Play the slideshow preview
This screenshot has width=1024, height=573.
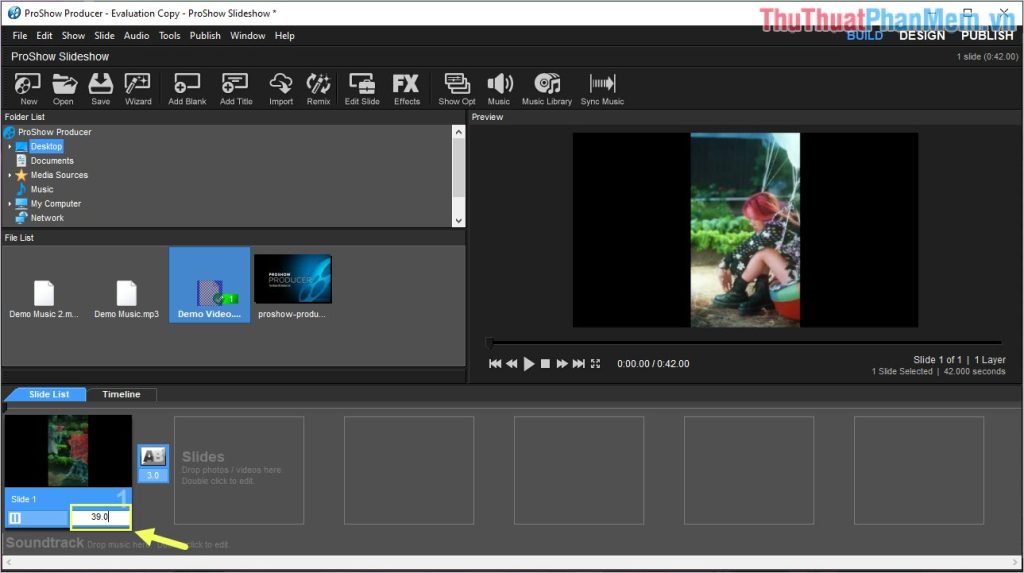529,364
